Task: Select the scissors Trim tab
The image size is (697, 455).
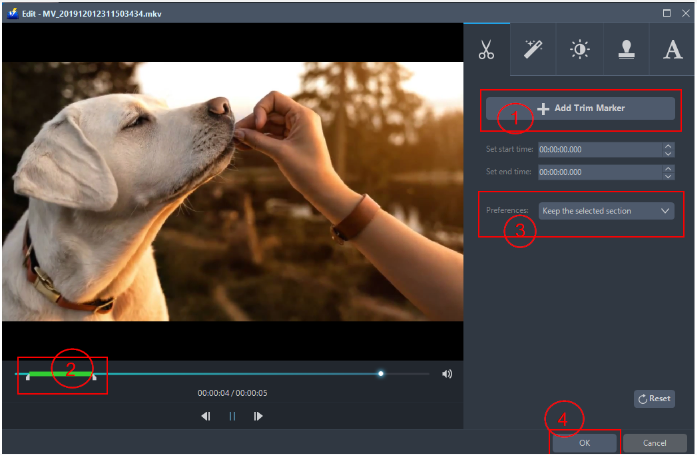Action: click(x=486, y=50)
